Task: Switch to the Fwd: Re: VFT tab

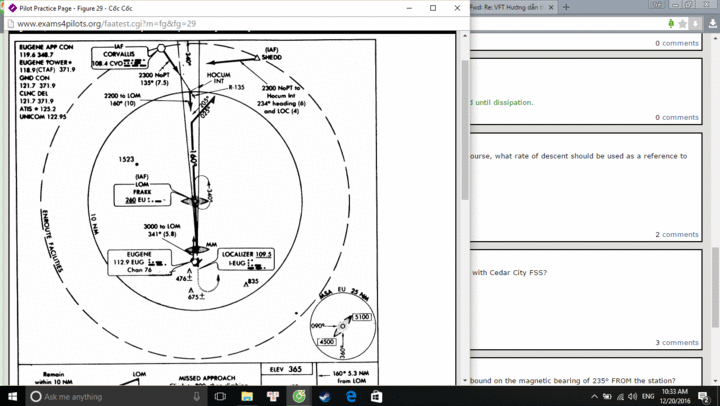Action: tap(505, 7)
